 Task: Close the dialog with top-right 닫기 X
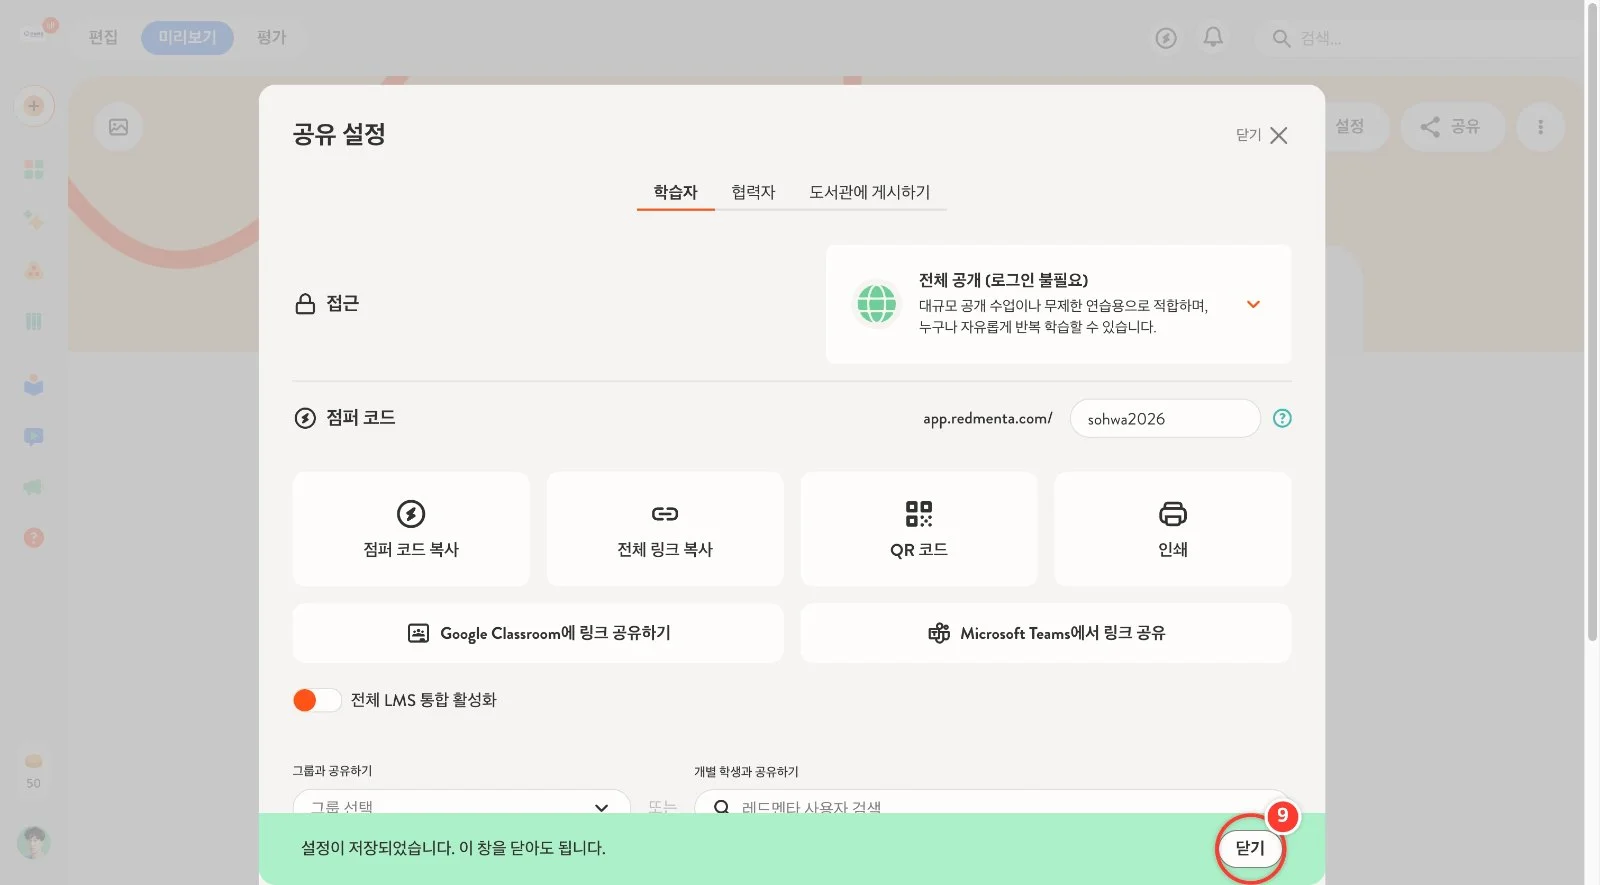(1262, 135)
